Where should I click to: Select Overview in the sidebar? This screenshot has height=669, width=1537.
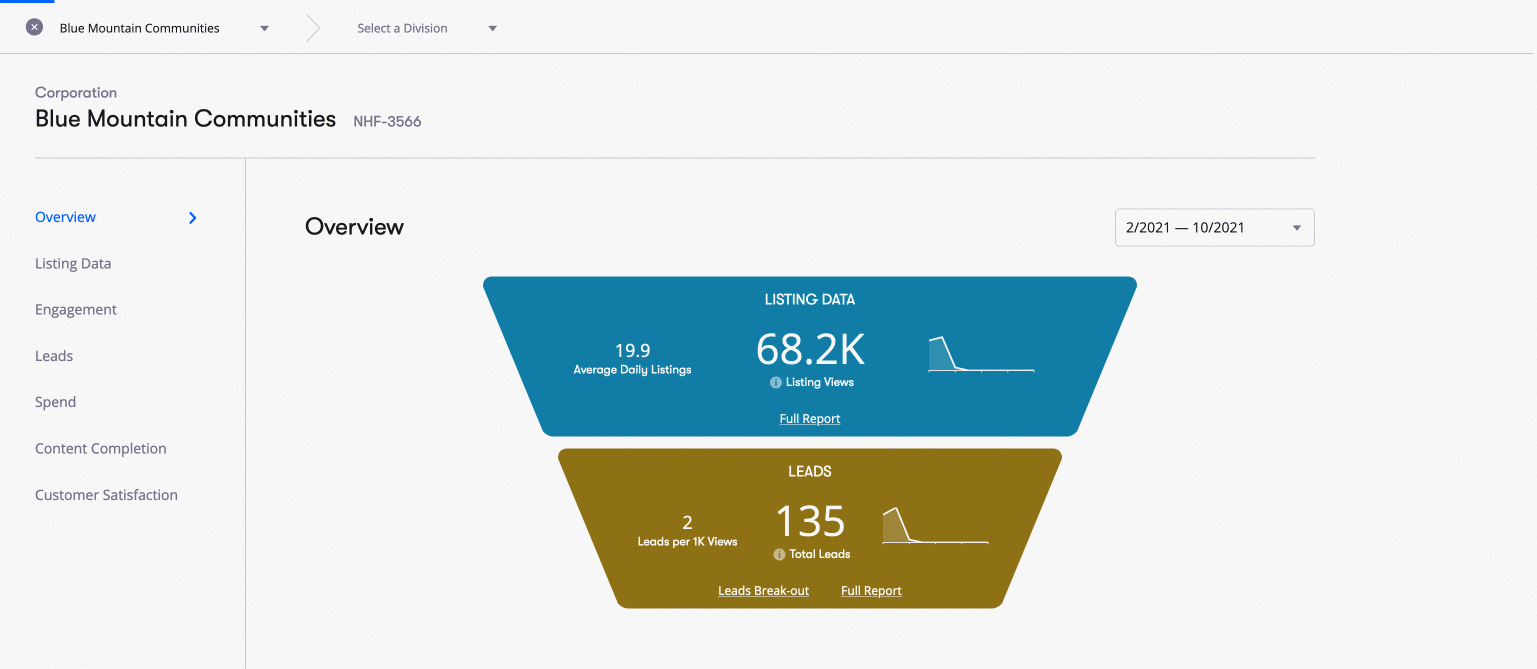pos(66,217)
